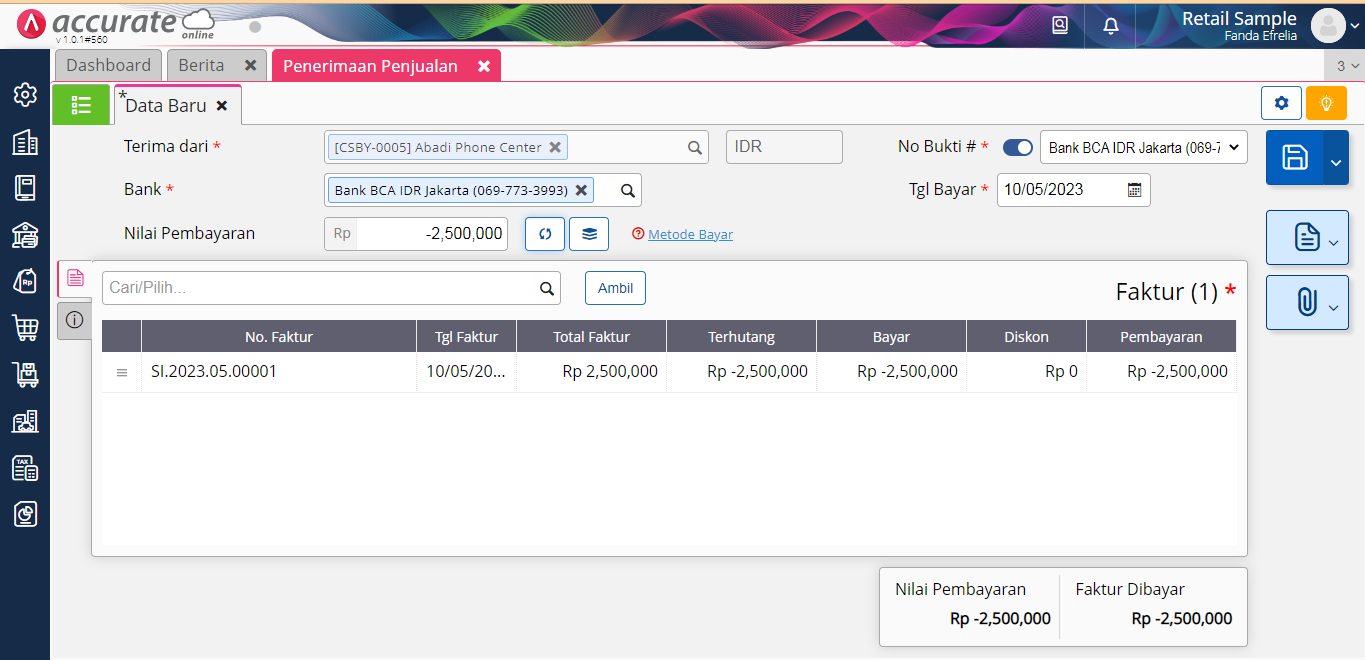Click the Ambil button
The height and width of the screenshot is (660, 1365).
tap(615, 288)
